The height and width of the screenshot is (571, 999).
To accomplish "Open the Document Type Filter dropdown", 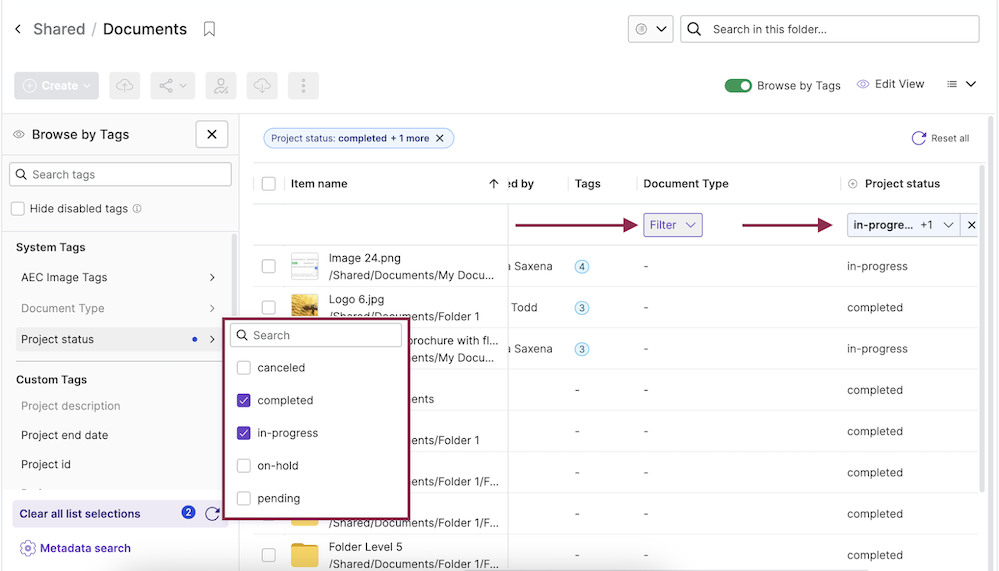I will [x=673, y=225].
